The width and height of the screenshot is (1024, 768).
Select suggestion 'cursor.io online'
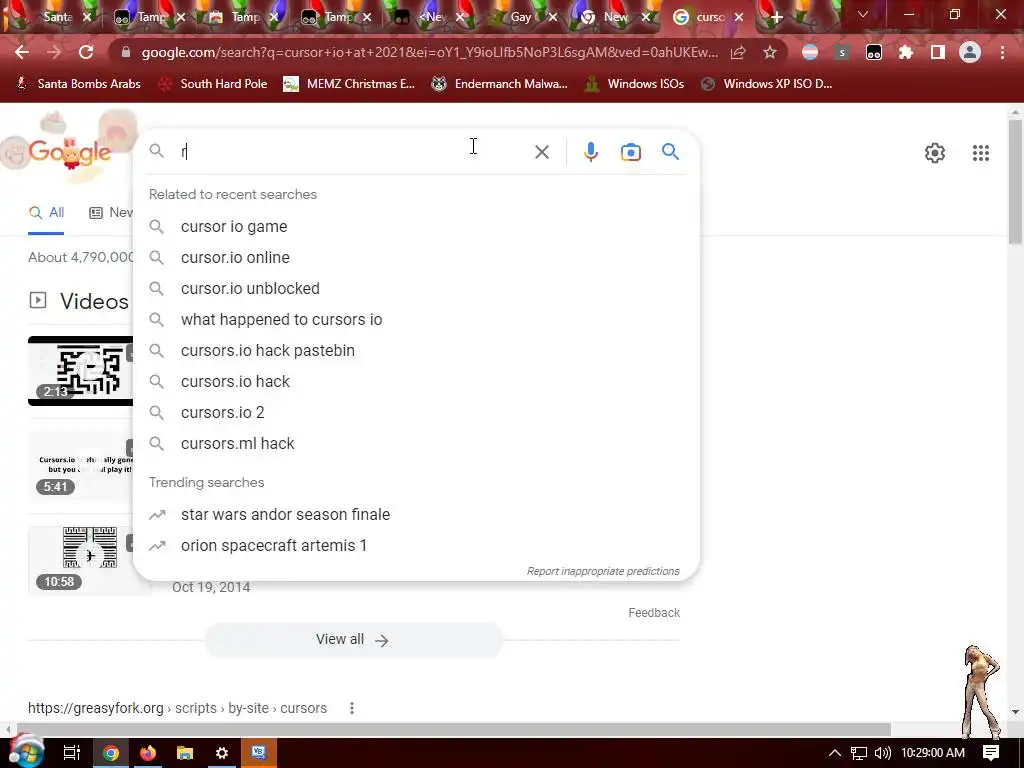point(416,257)
